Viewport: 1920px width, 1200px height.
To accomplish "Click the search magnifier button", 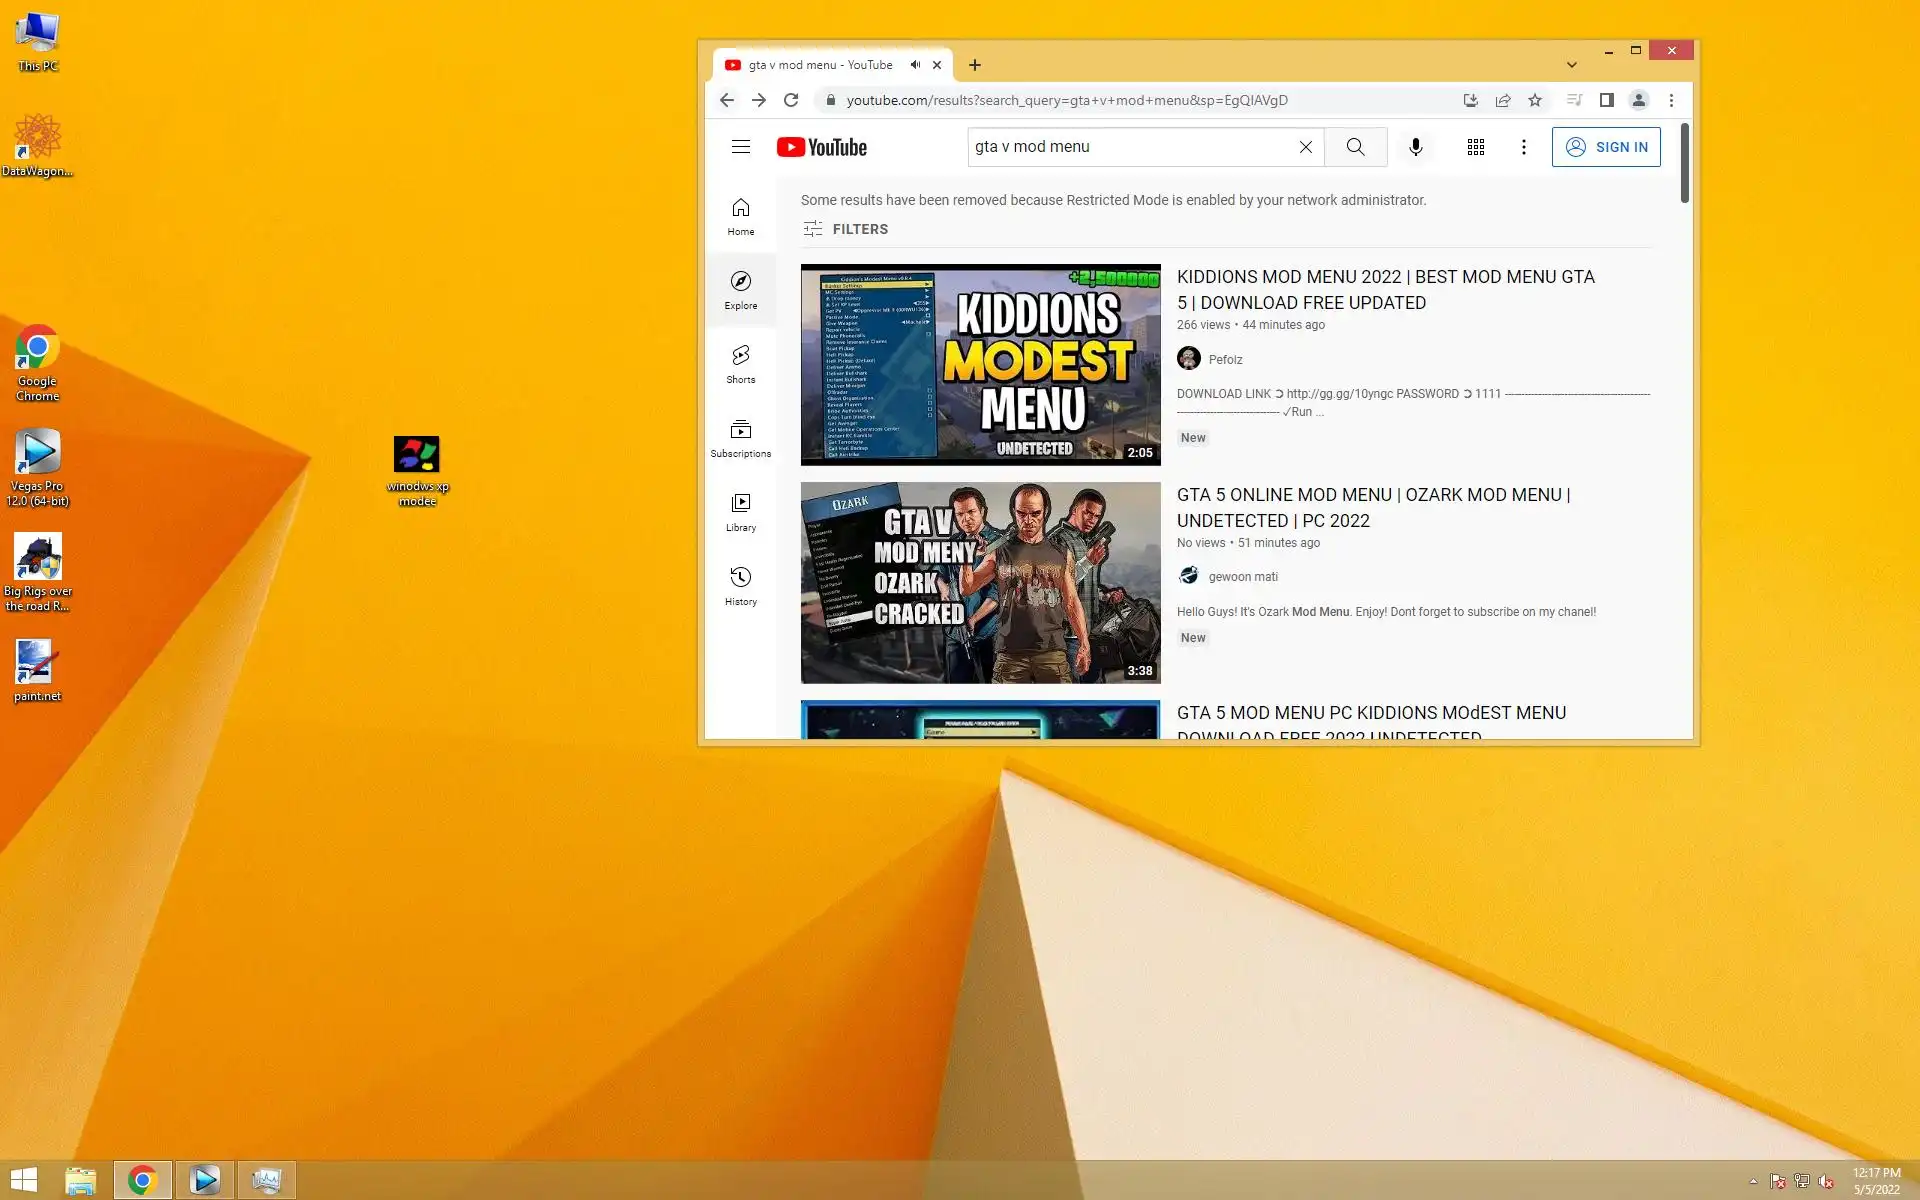I will pyautogui.click(x=1355, y=147).
